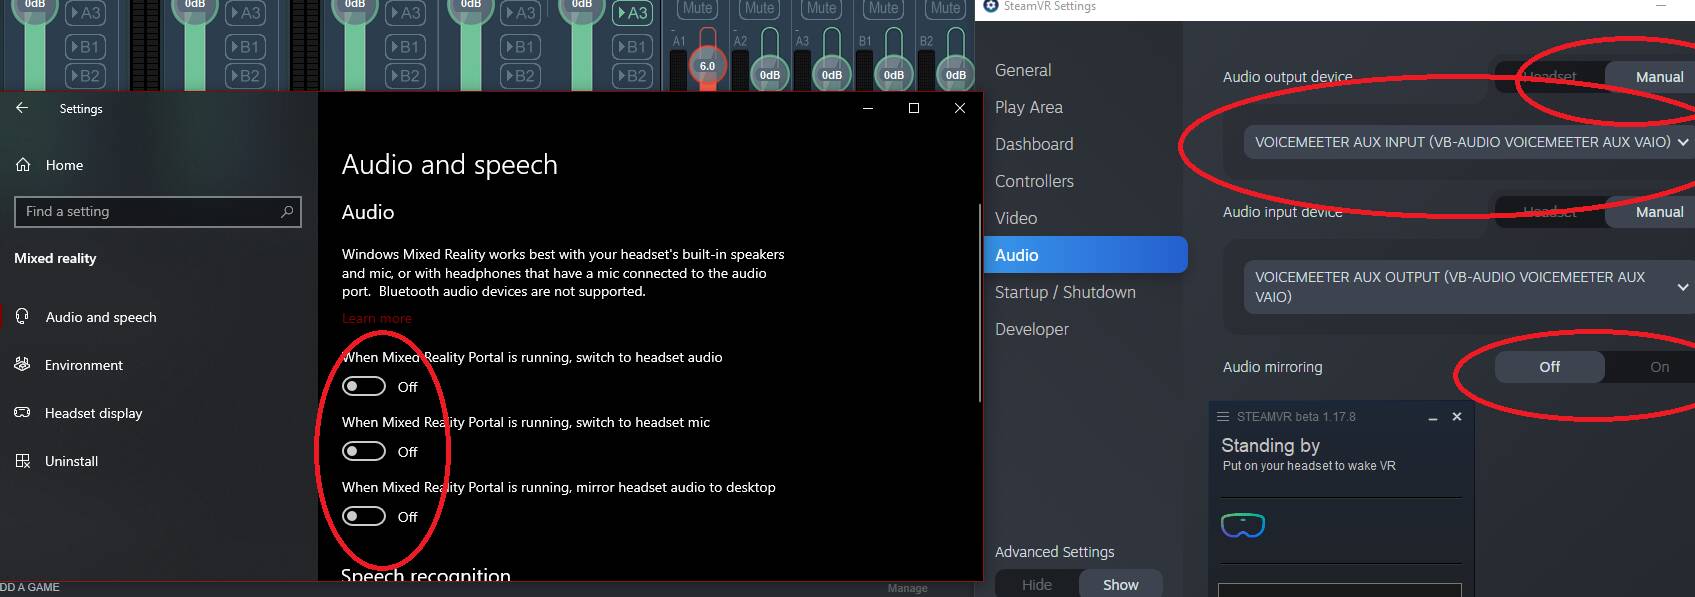Open Audio and speech settings page

(x=100, y=317)
